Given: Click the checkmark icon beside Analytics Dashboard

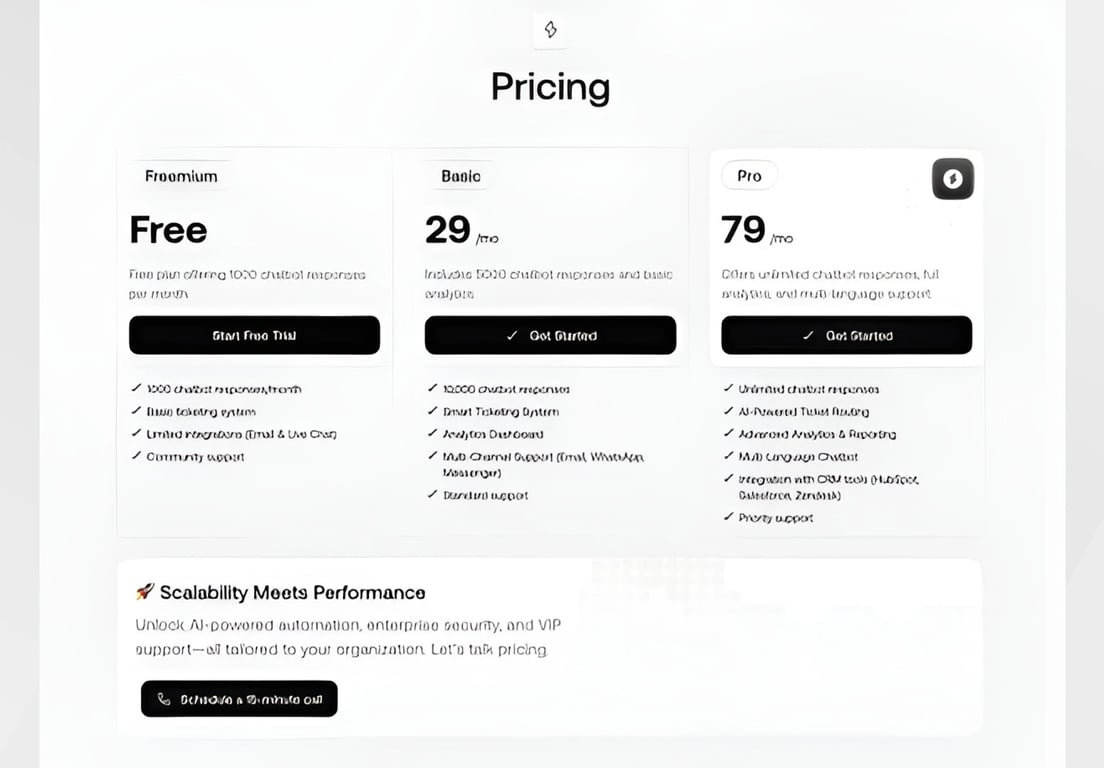Looking at the screenshot, I should (x=432, y=434).
